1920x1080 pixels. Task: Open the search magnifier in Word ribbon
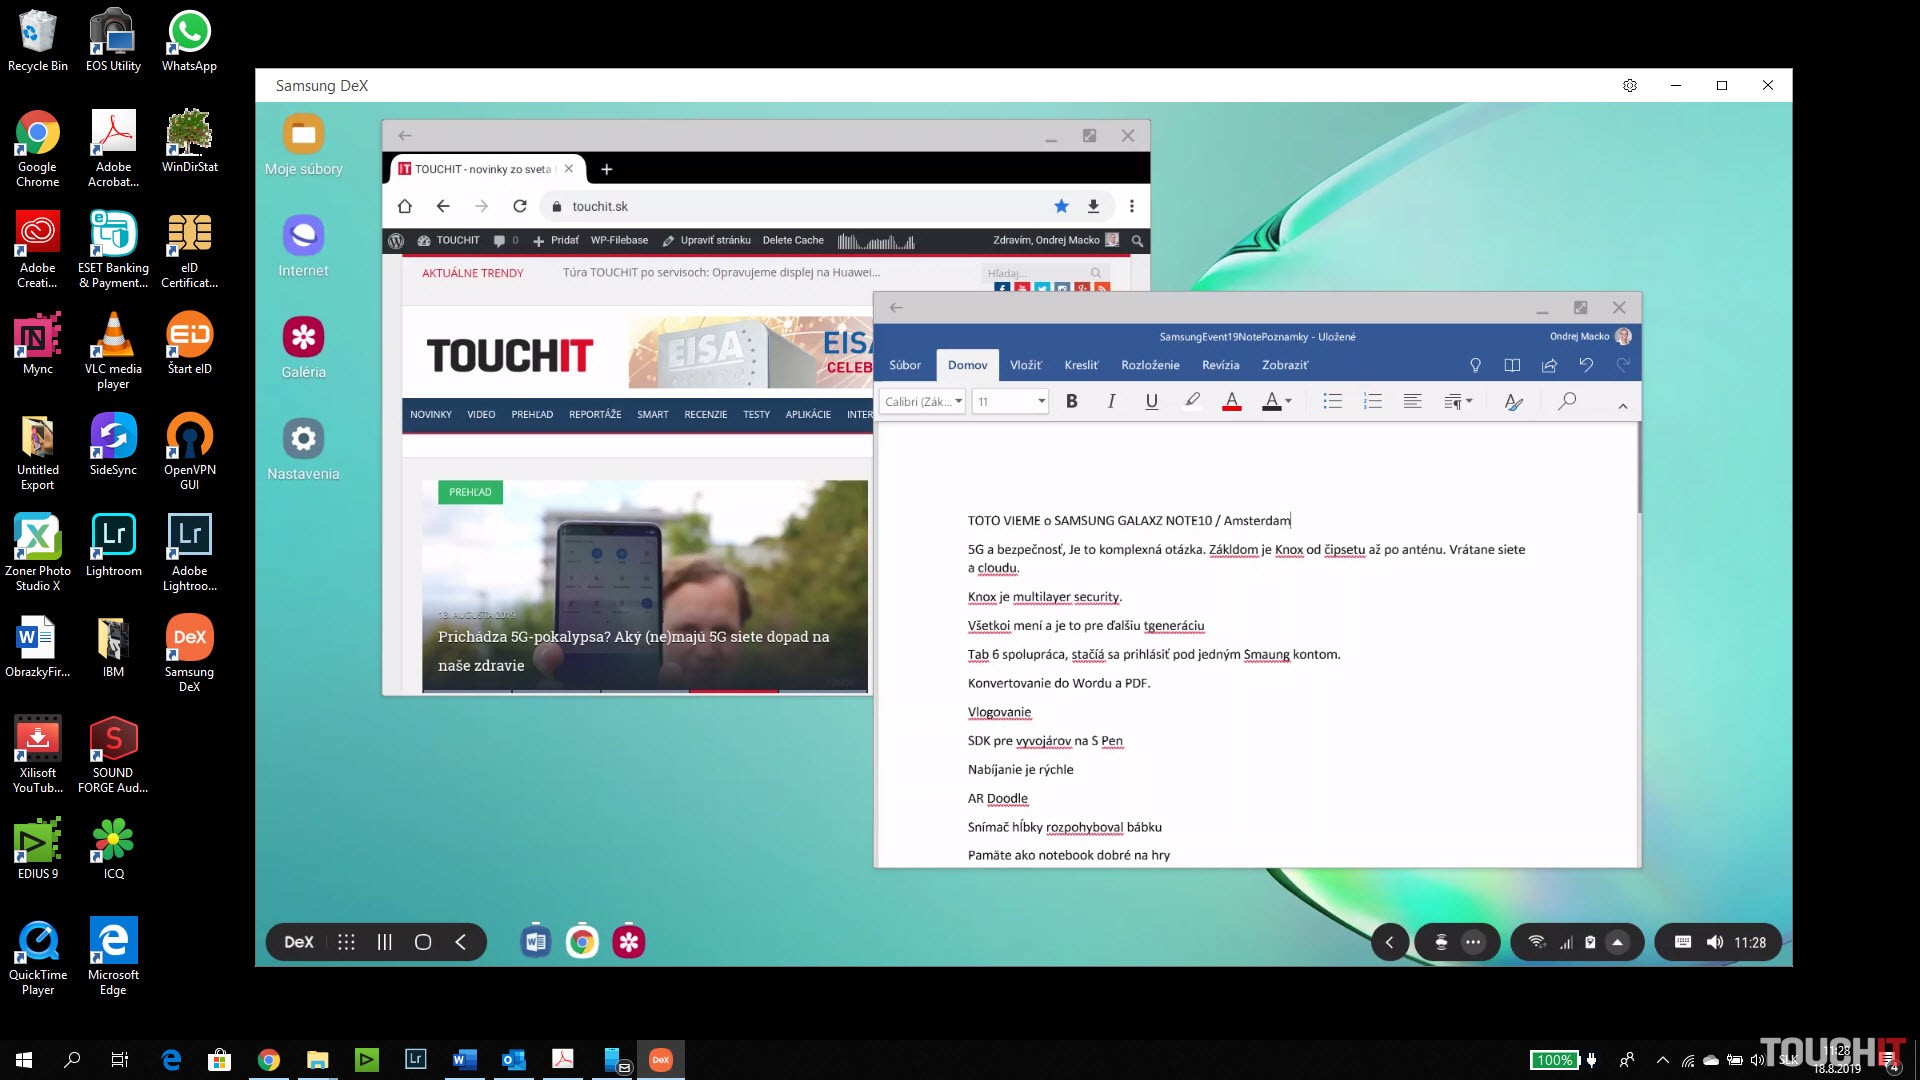[1567, 402]
